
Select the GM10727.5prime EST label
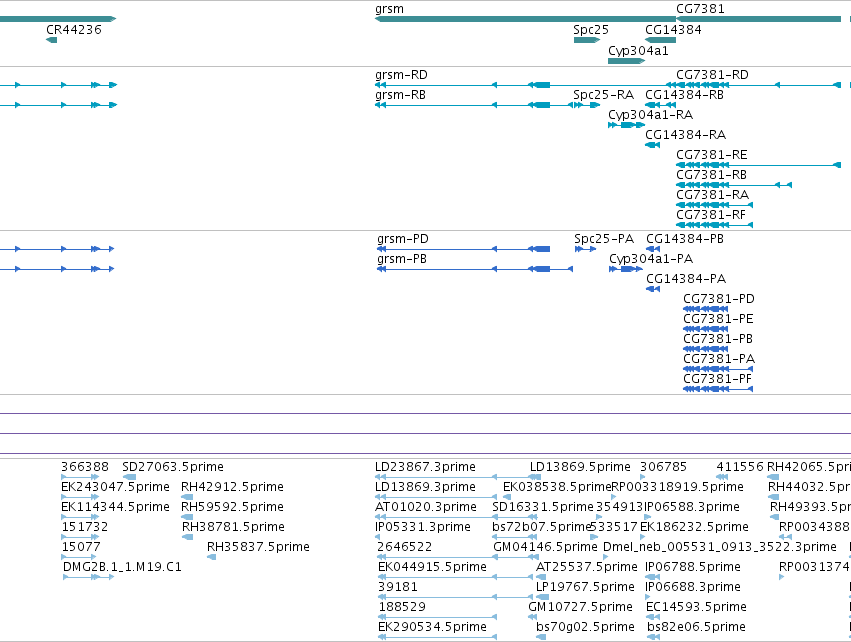581,607
